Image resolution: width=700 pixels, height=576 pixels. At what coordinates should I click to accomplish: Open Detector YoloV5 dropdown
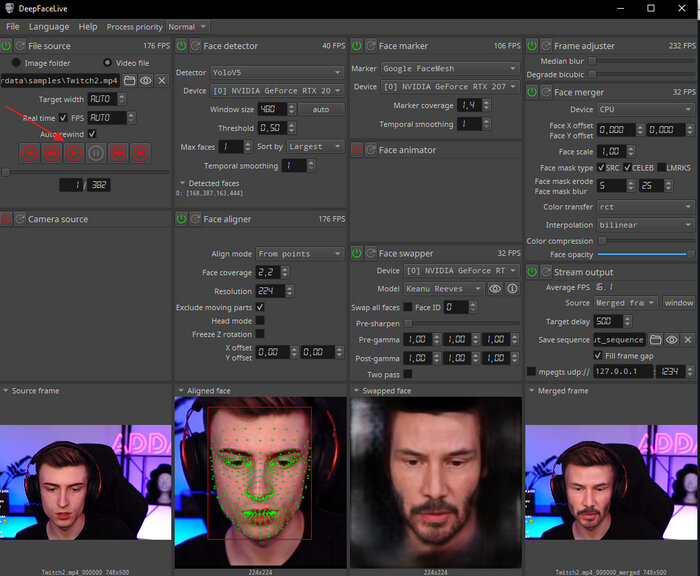(x=277, y=72)
